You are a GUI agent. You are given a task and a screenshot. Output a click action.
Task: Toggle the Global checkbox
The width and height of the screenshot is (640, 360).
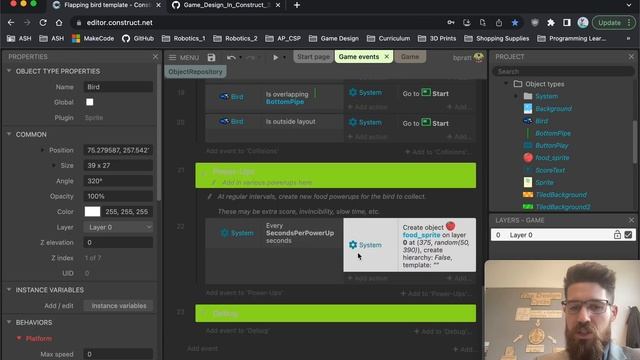pyautogui.click(x=90, y=102)
